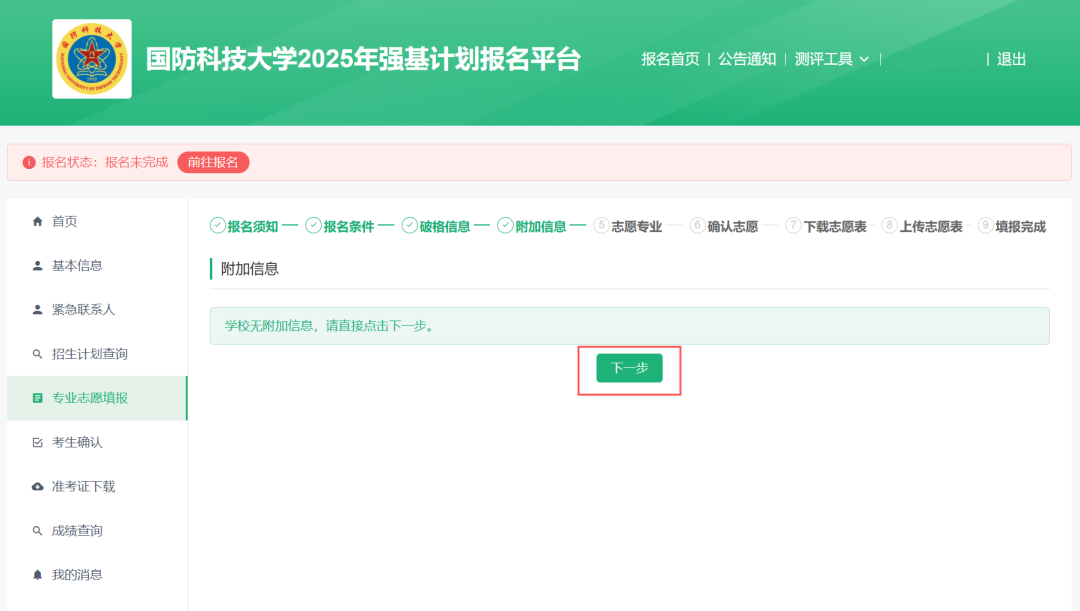Screen dimensions: 1080x611
Task: Click the checkmark circle for 破格信息 step
Action: pos(410,225)
